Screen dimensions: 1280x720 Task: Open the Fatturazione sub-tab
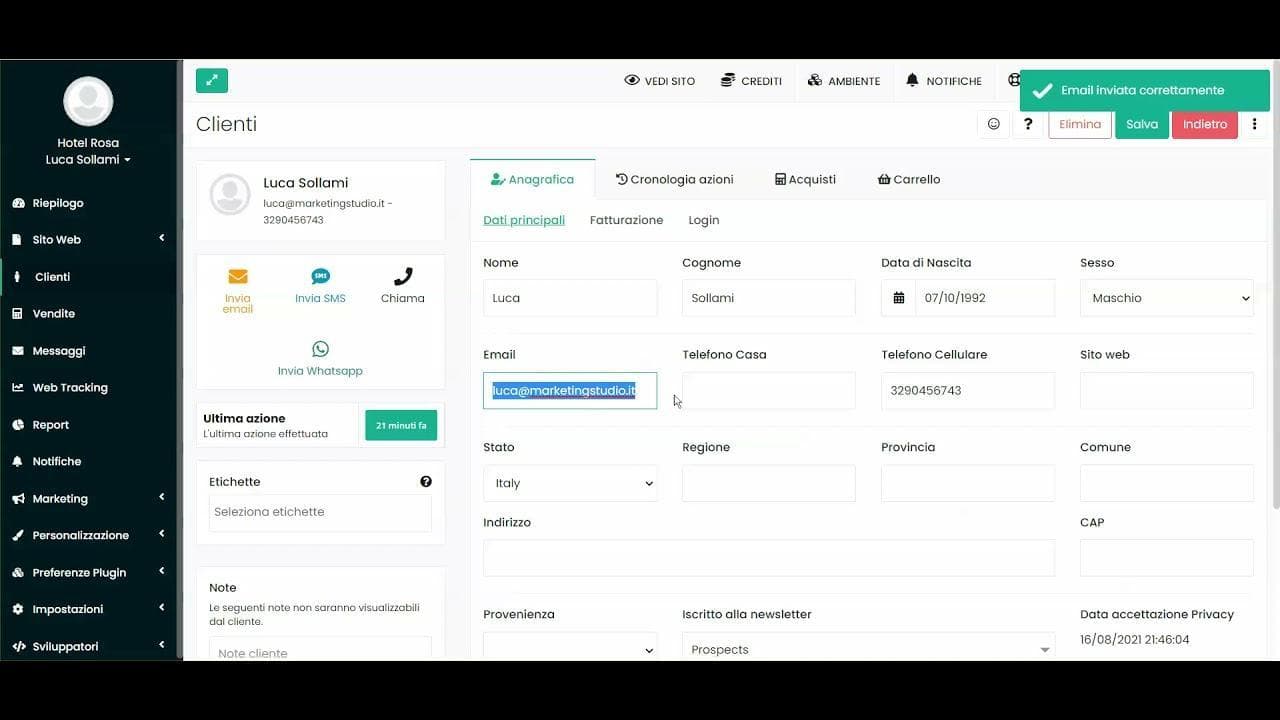pos(626,219)
